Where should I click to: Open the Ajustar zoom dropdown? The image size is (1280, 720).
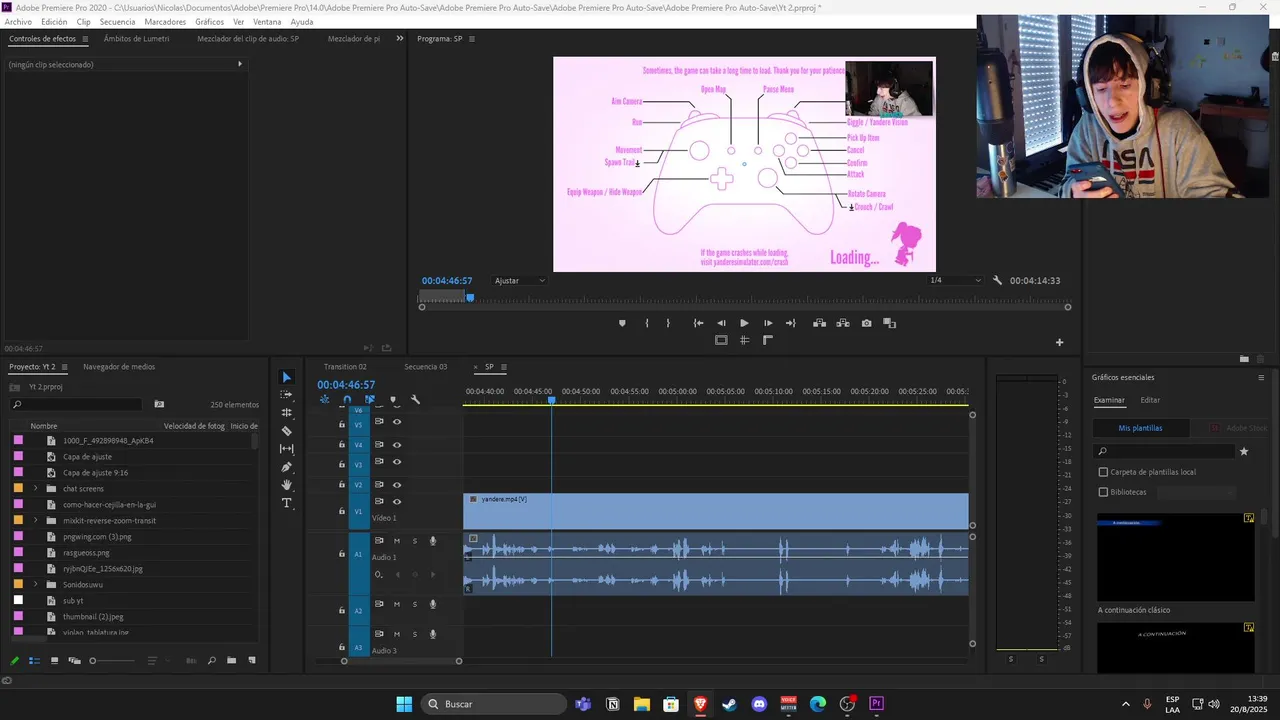pyautogui.click(x=520, y=281)
